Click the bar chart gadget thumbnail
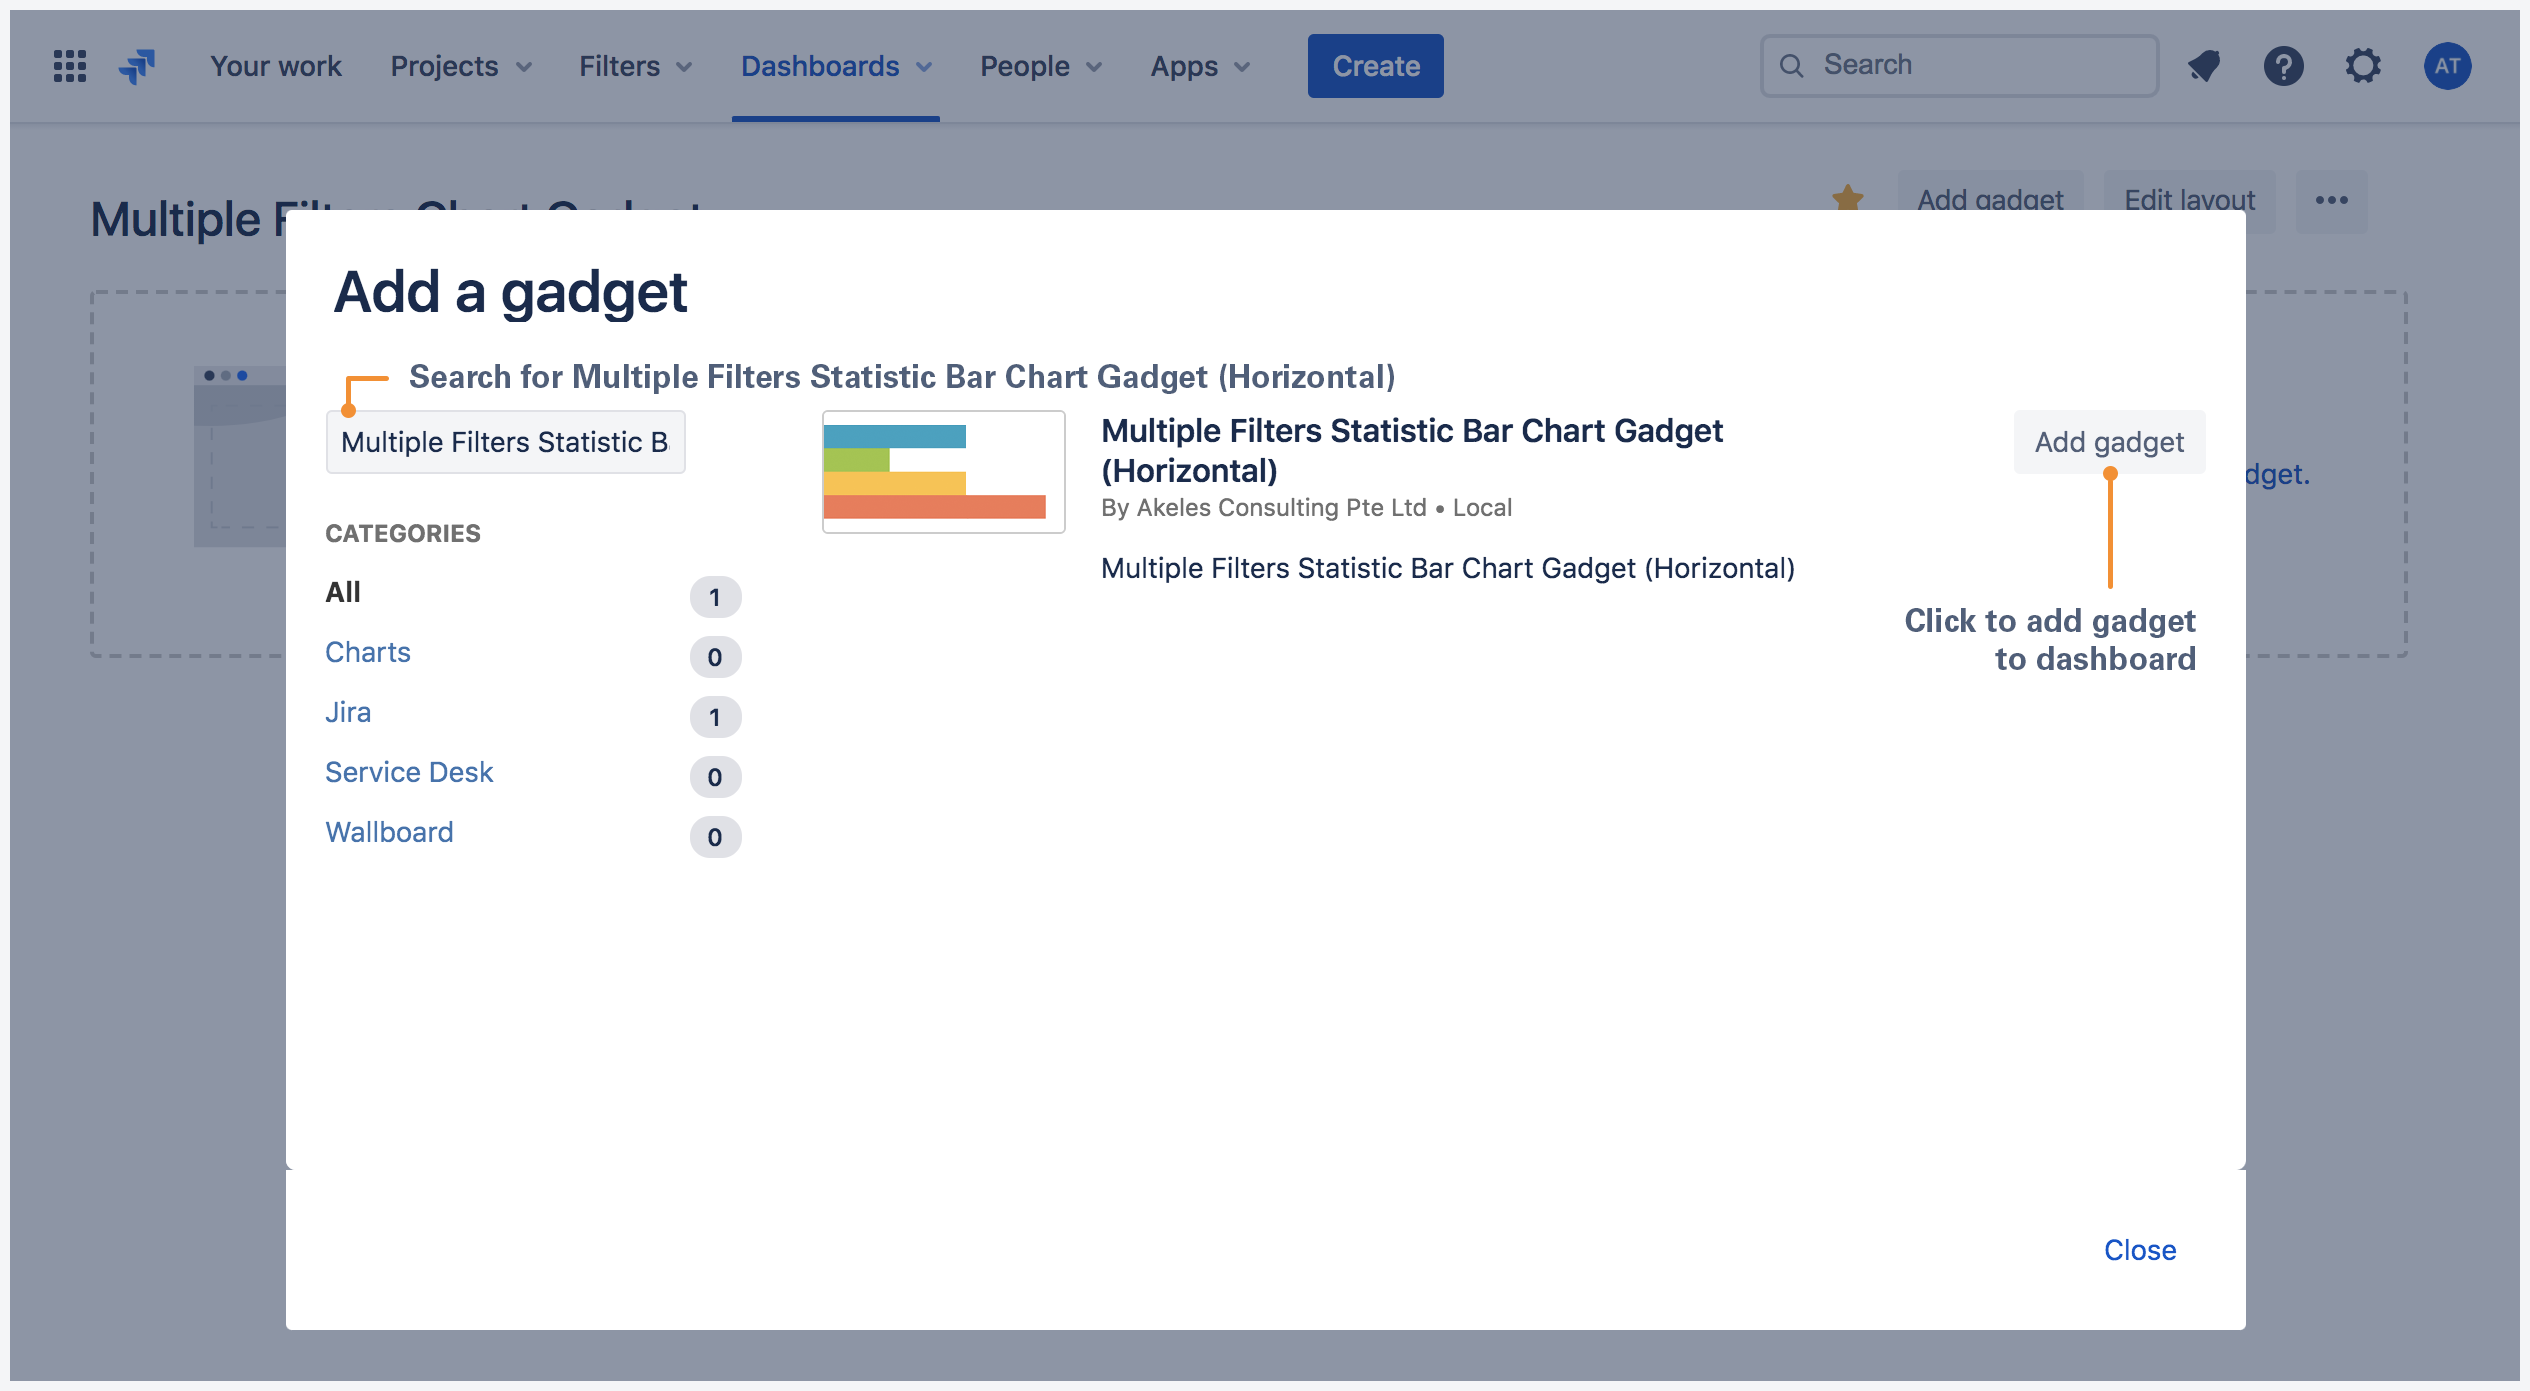 point(942,472)
